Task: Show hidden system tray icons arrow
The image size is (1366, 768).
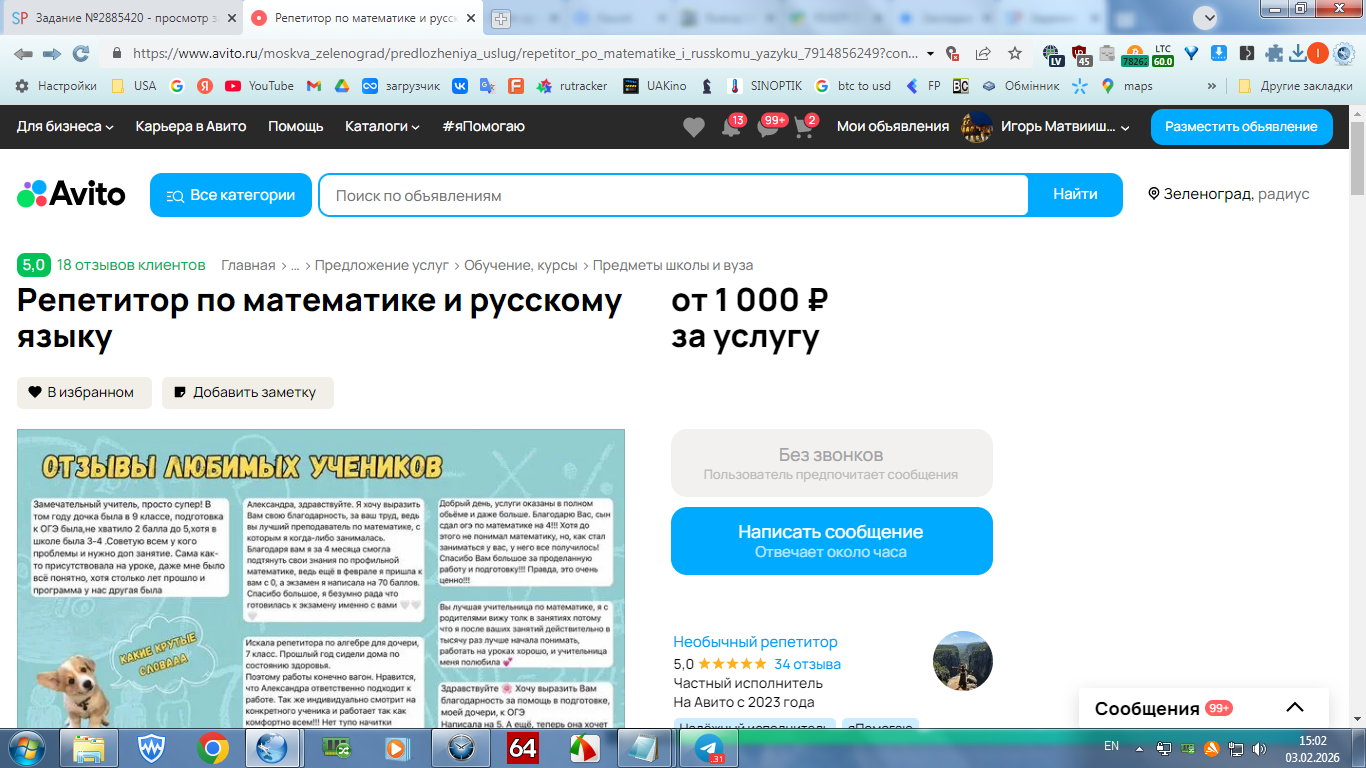Action: [1139, 747]
